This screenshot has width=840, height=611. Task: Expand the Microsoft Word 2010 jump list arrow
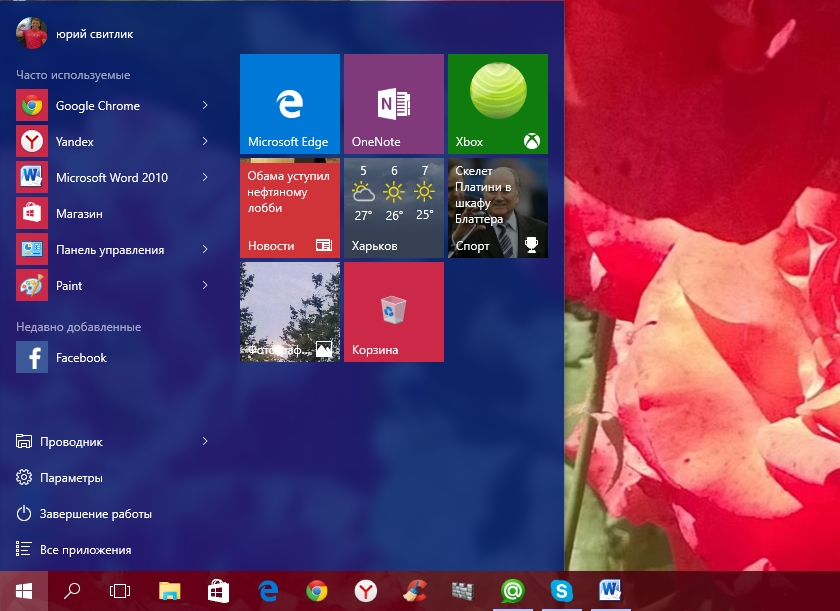(205, 178)
